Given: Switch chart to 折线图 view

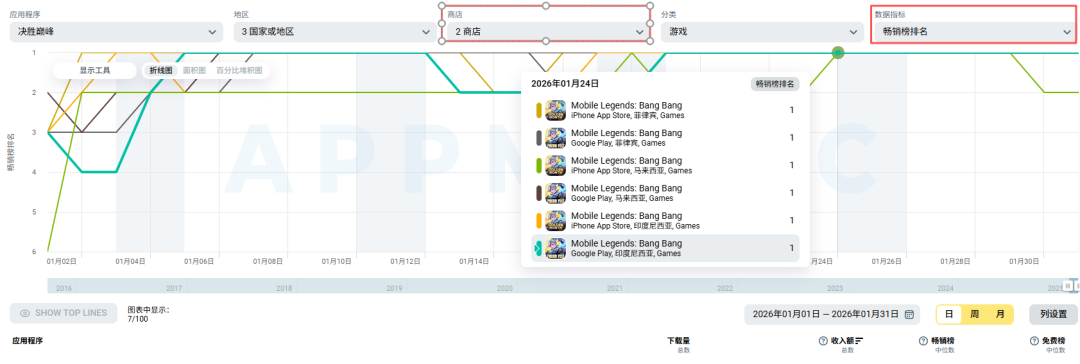Looking at the screenshot, I should pos(162,70).
